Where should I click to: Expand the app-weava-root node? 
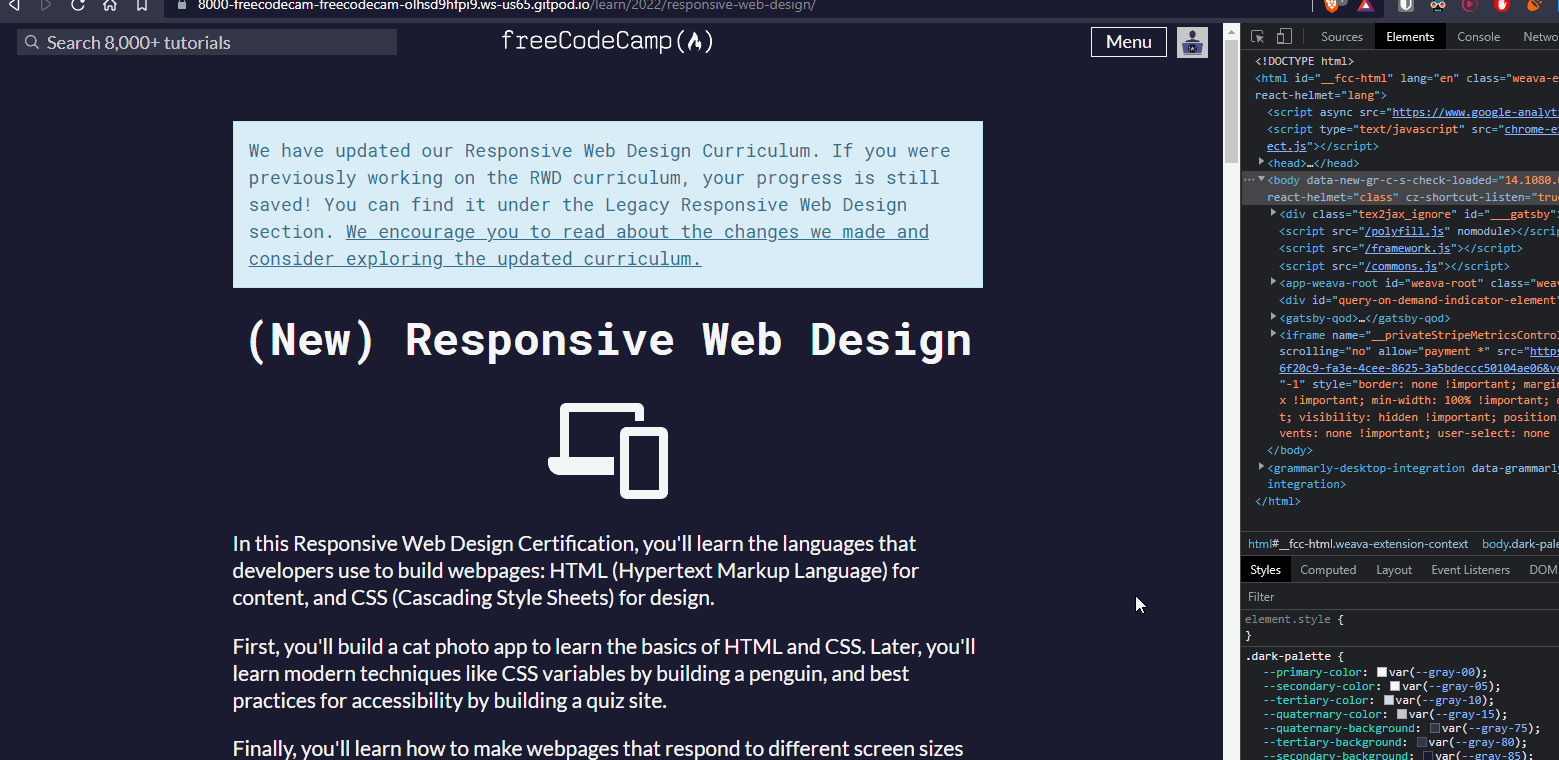[1273, 282]
